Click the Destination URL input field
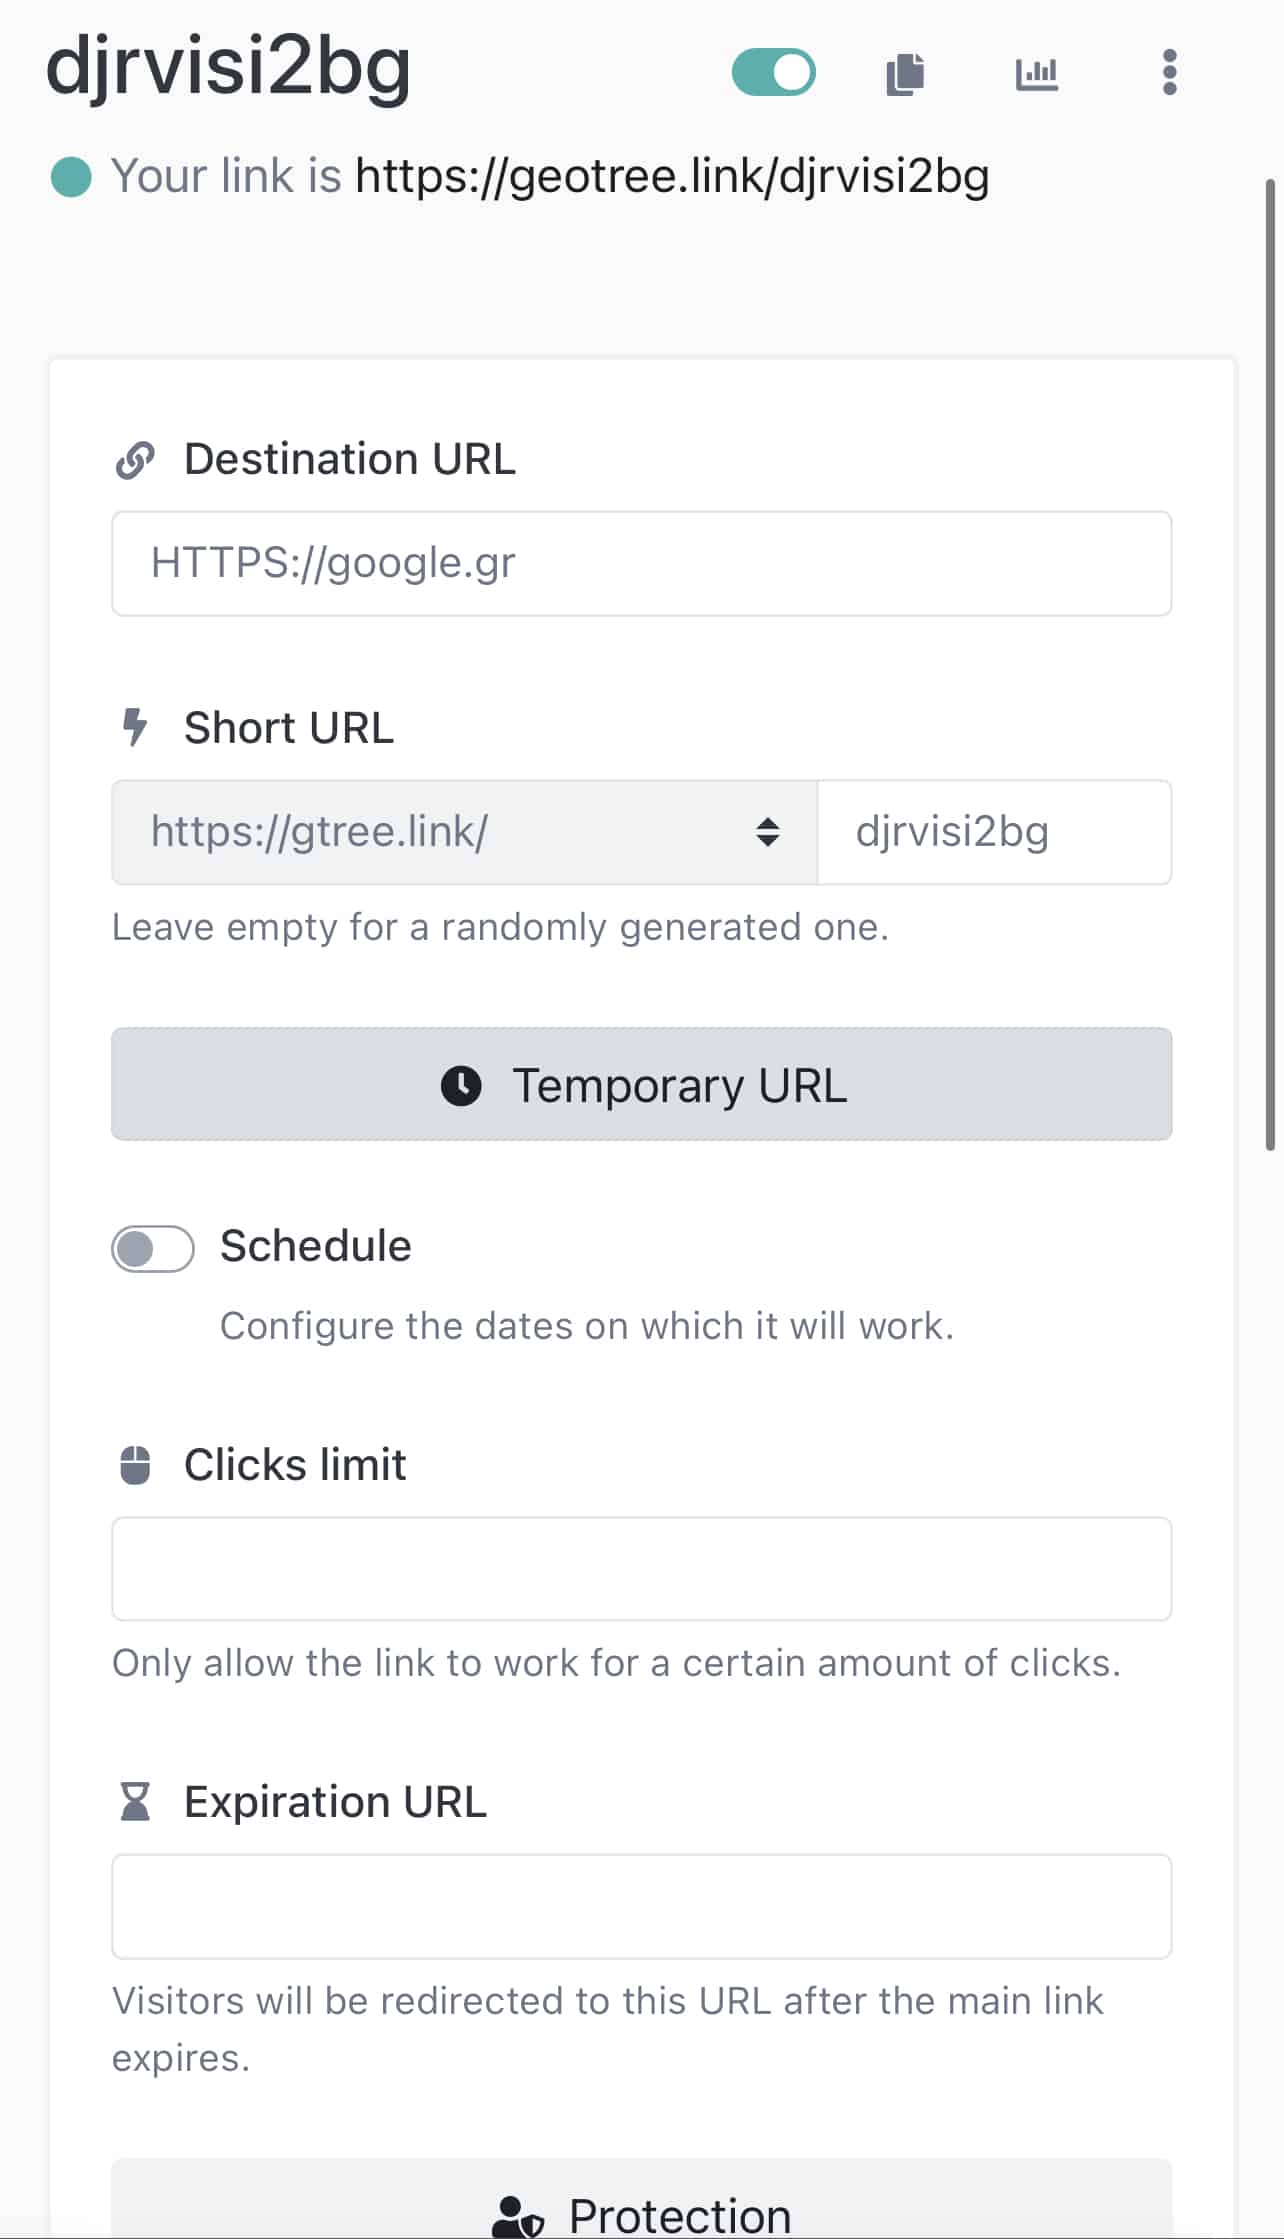This screenshot has width=1284, height=2239. coord(641,564)
